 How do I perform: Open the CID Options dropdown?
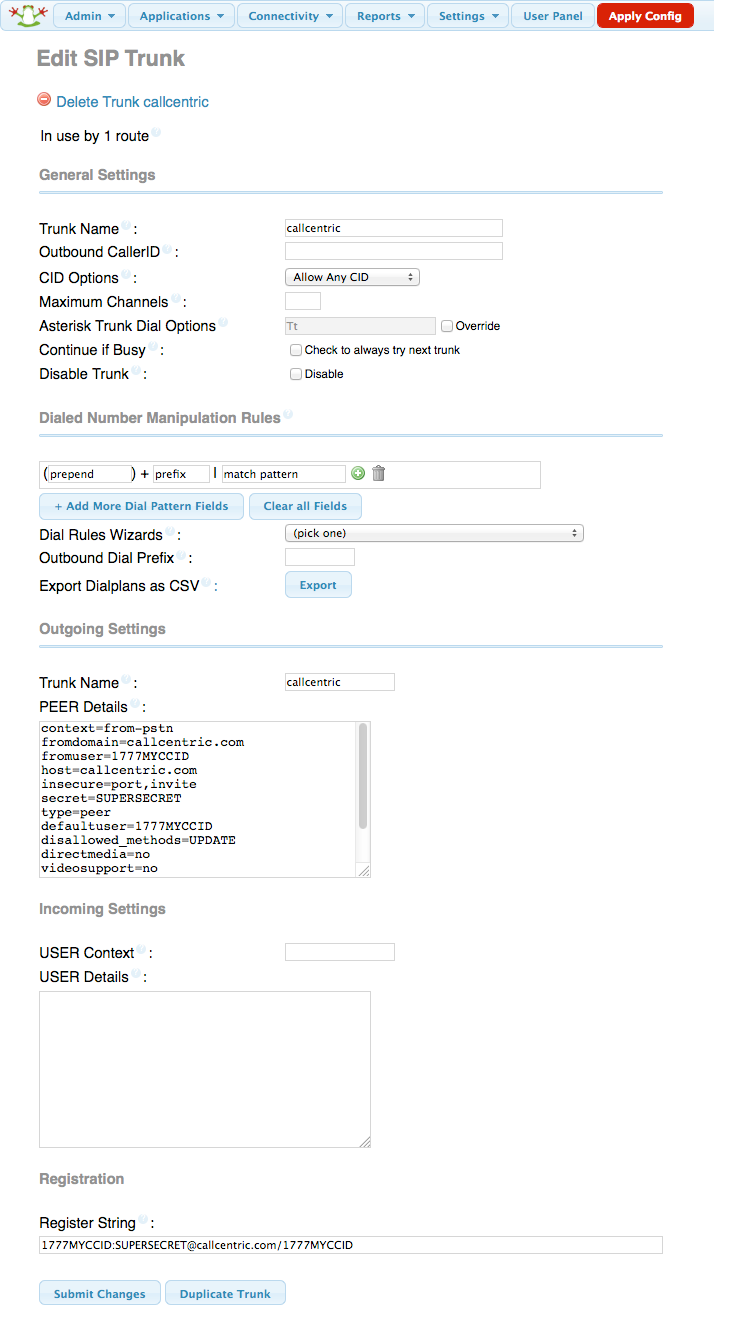352,277
